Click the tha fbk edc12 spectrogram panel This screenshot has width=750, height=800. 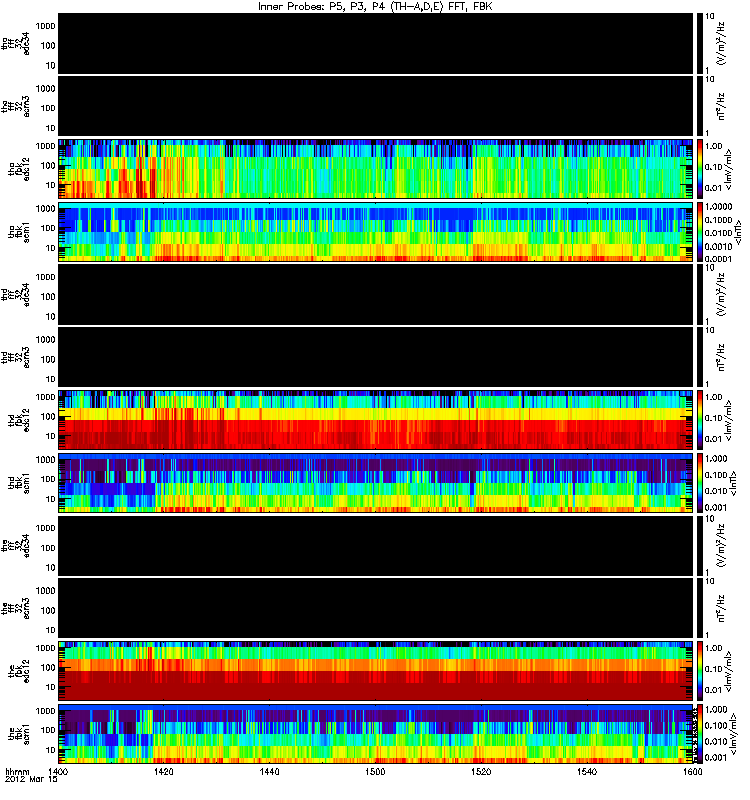coord(375,169)
